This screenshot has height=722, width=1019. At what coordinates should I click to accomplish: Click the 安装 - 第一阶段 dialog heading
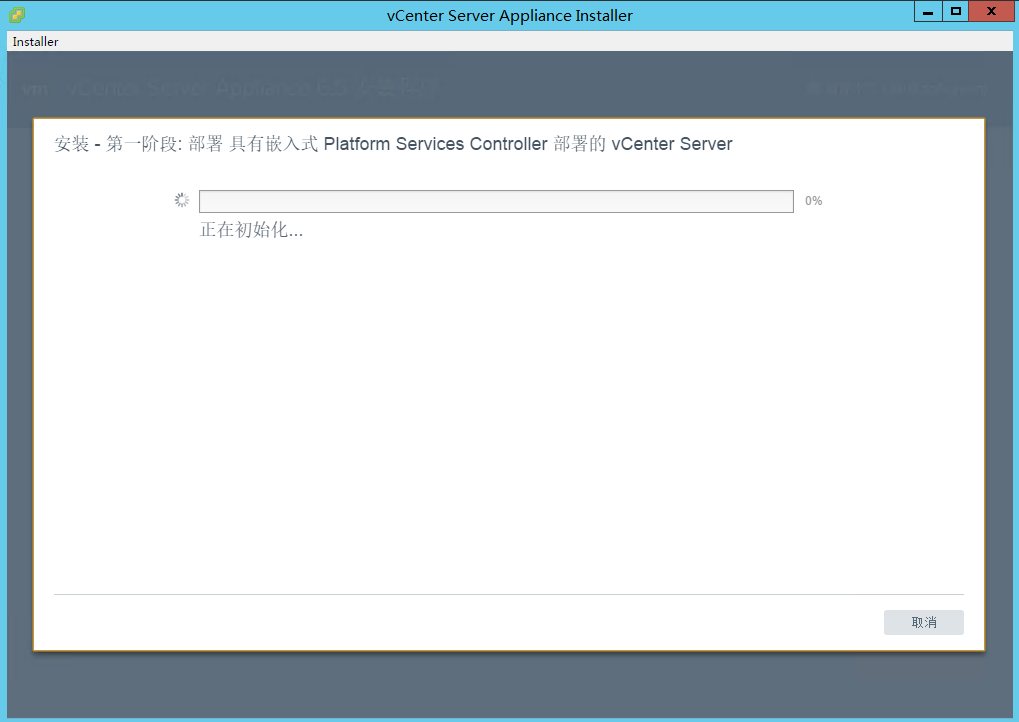pos(393,144)
